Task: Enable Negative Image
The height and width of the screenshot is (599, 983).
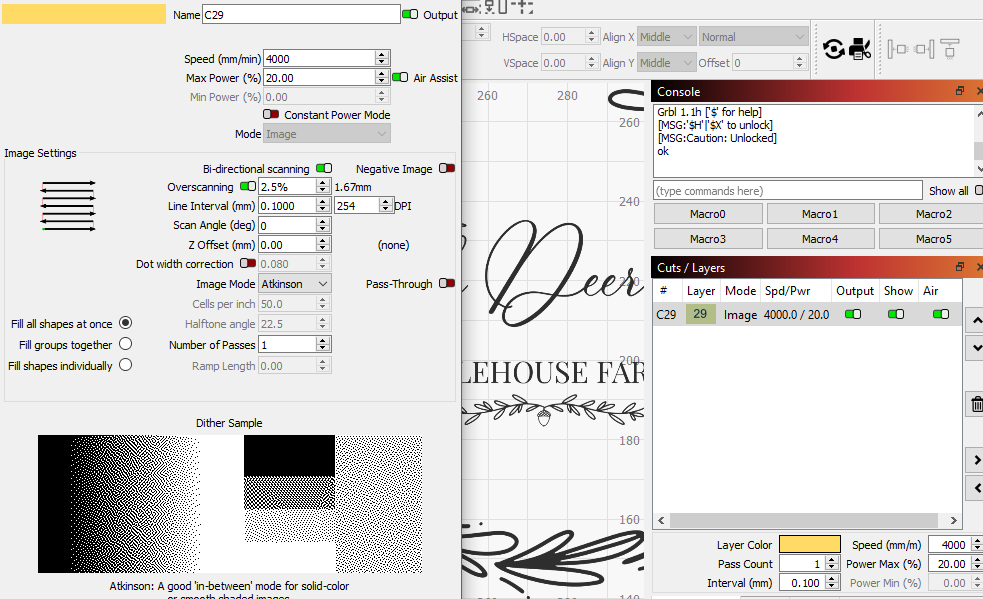Action: pyautogui.click(x=447, y=168)
